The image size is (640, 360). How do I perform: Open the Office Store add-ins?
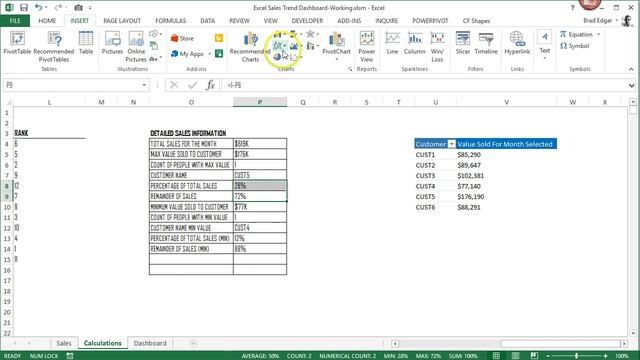click(182, 38)
